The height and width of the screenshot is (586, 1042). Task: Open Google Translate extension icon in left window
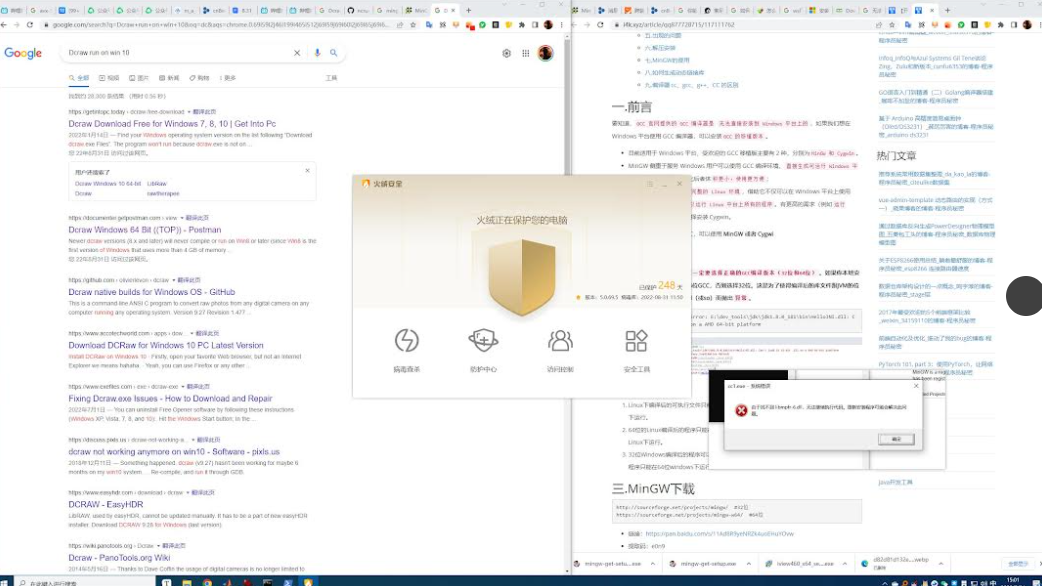click(x=429, y=25)
